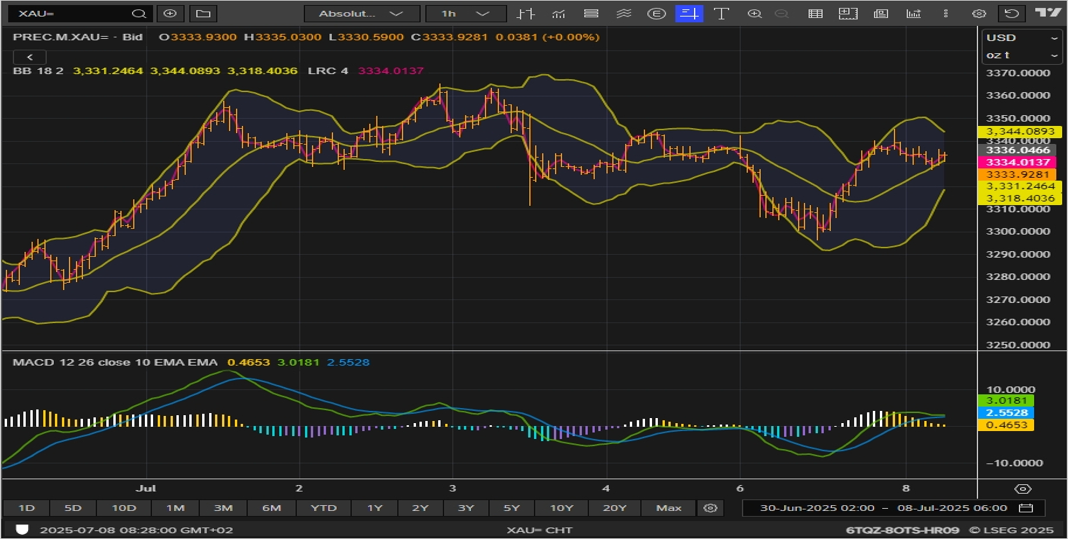Open the data table icon
This screenshot has width=1068, height=539.
pyautogui.click(x=815, y=14)
